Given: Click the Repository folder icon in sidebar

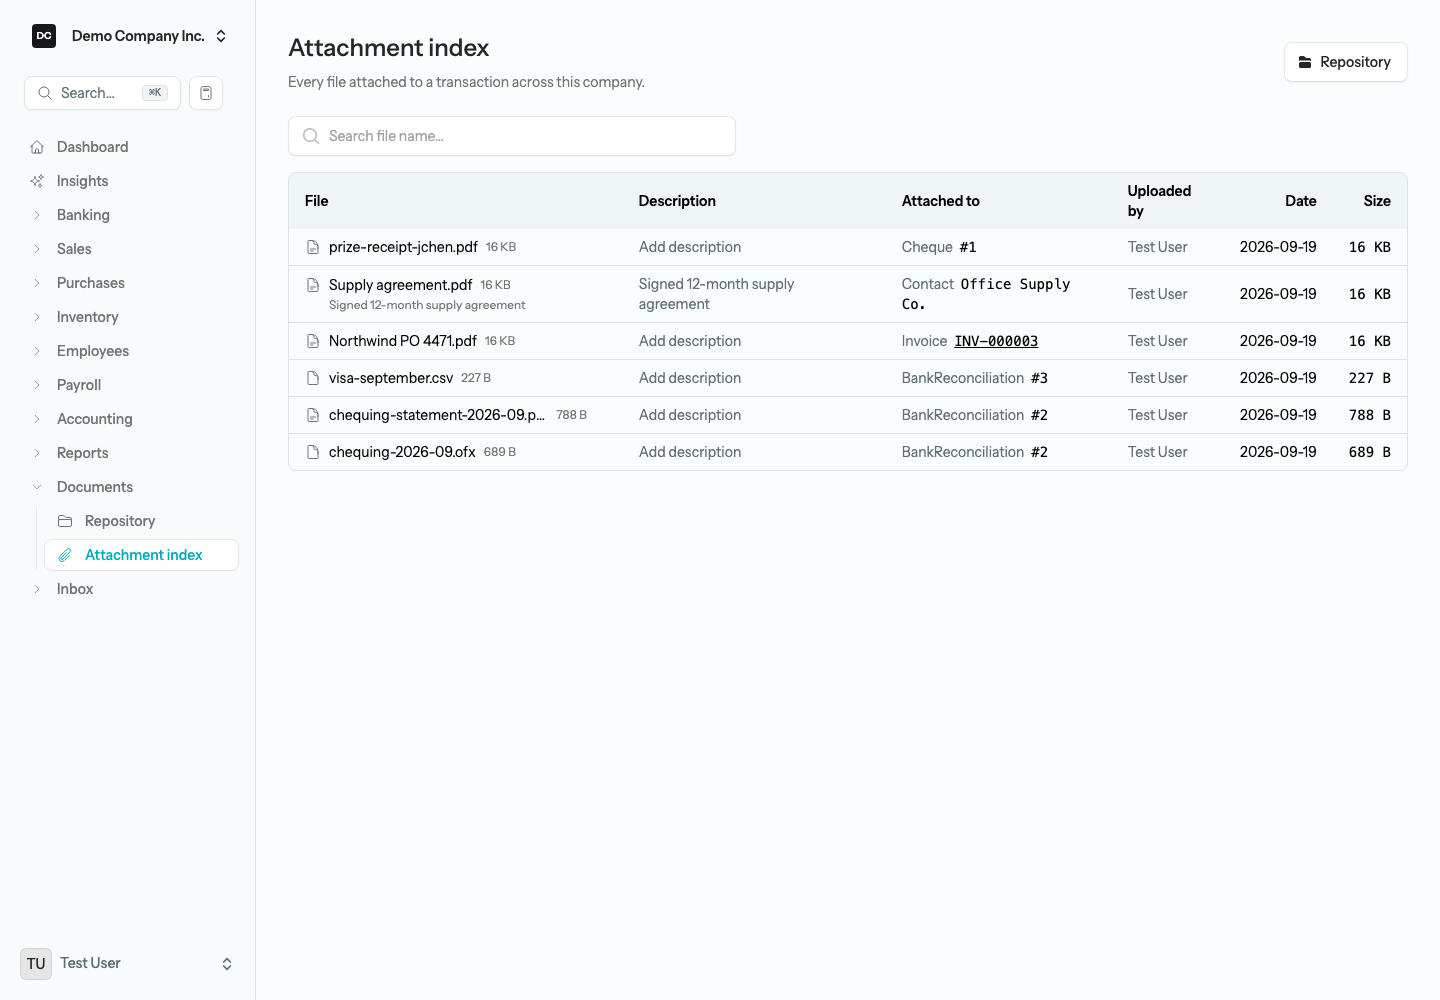Looking at the screenshot, I should tap(65, 521).
